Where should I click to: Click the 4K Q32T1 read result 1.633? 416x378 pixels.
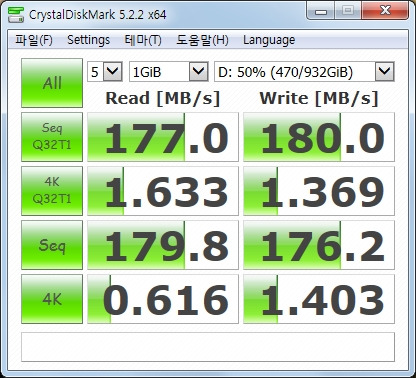(x=163, y=191)
